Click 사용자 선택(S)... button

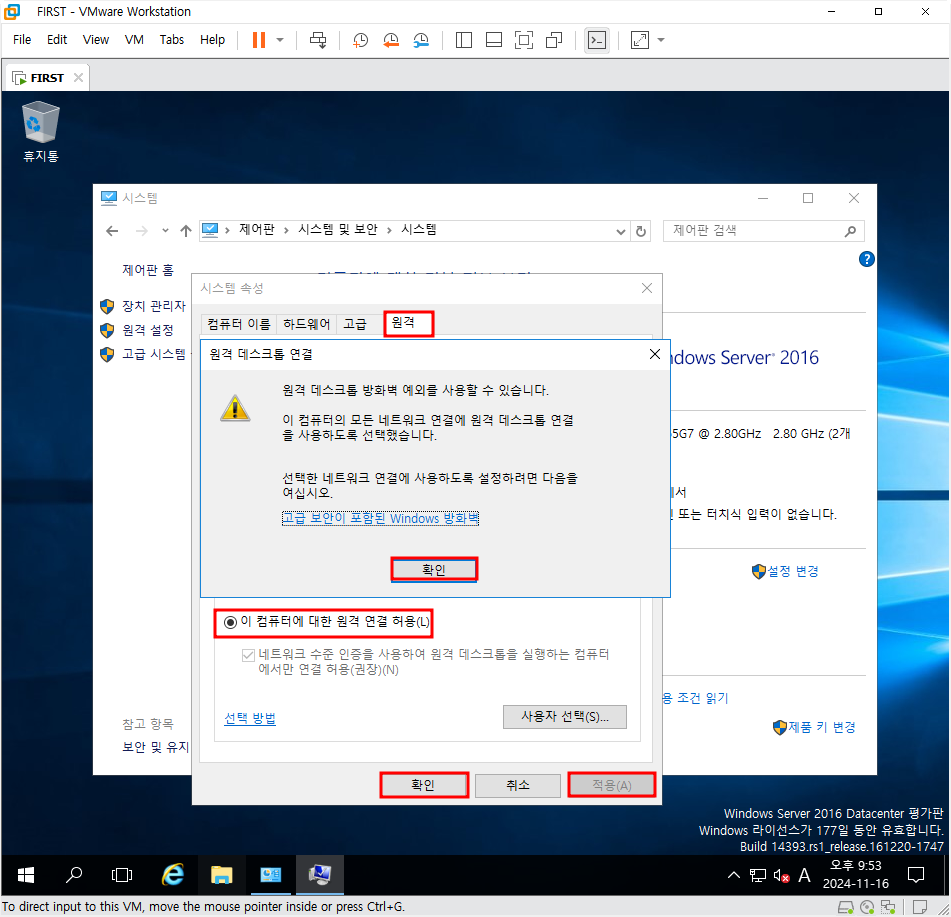click(565, 717)
